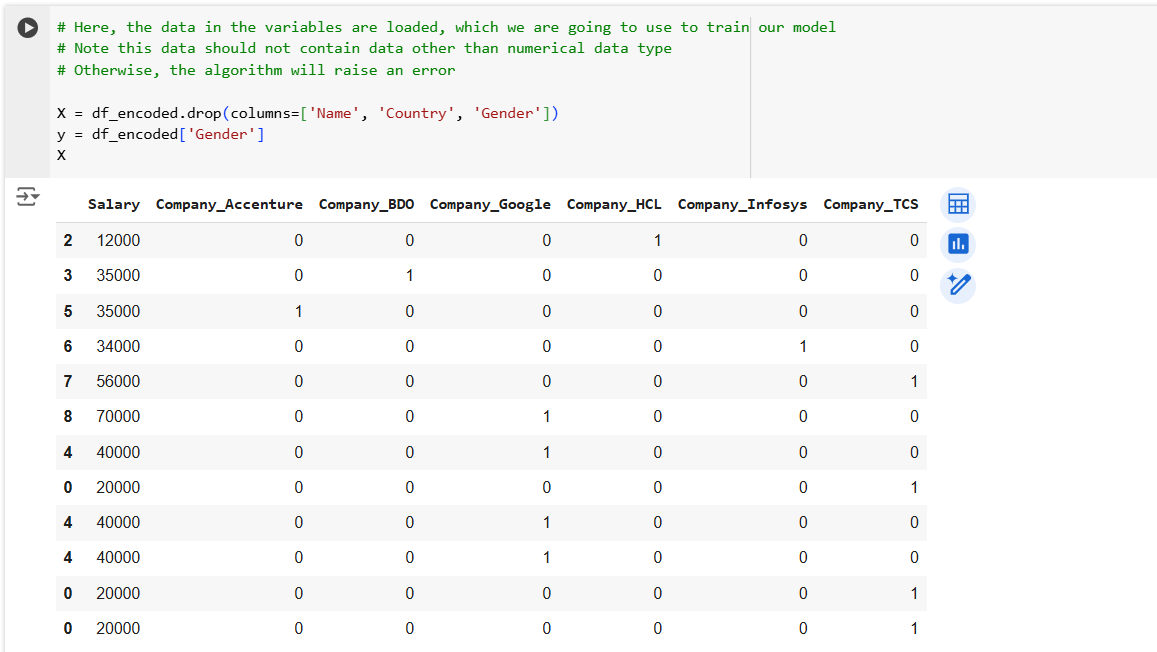Click the 12000 salary cell

click(118, 240)
